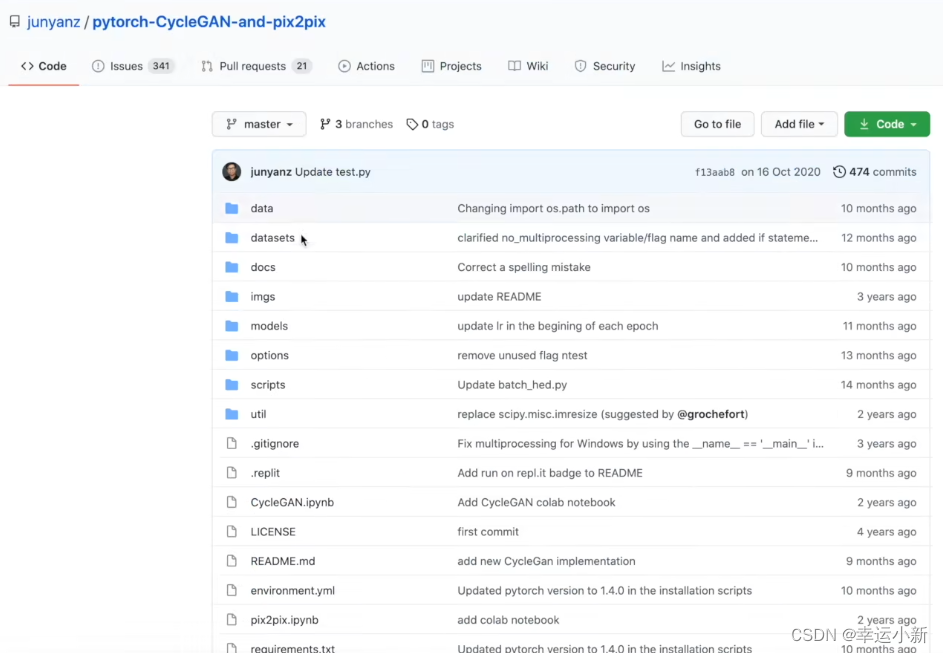Open the options folder icon
The width and height of the screenshot is (943, 653).
point(232,355)
